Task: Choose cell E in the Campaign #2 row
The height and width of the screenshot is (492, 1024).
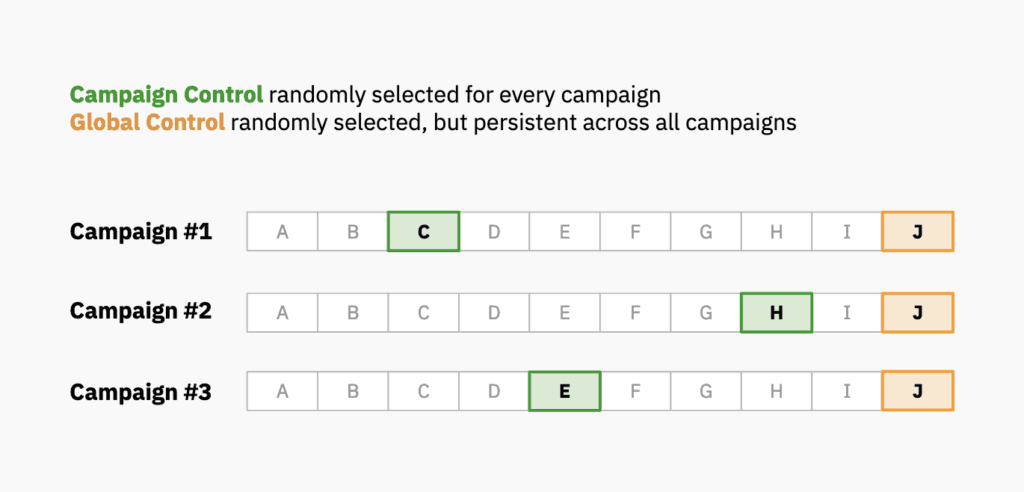Action: [564, 312]
